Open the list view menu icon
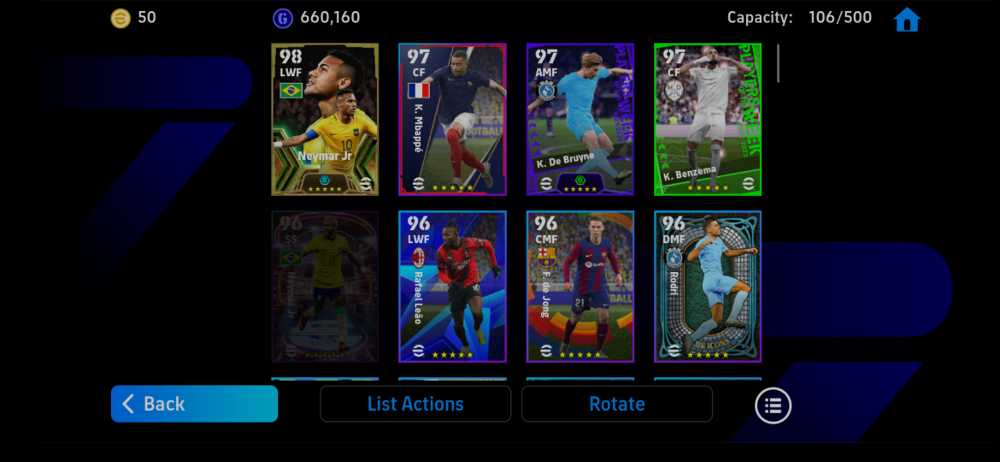 (x=773, y=405)
